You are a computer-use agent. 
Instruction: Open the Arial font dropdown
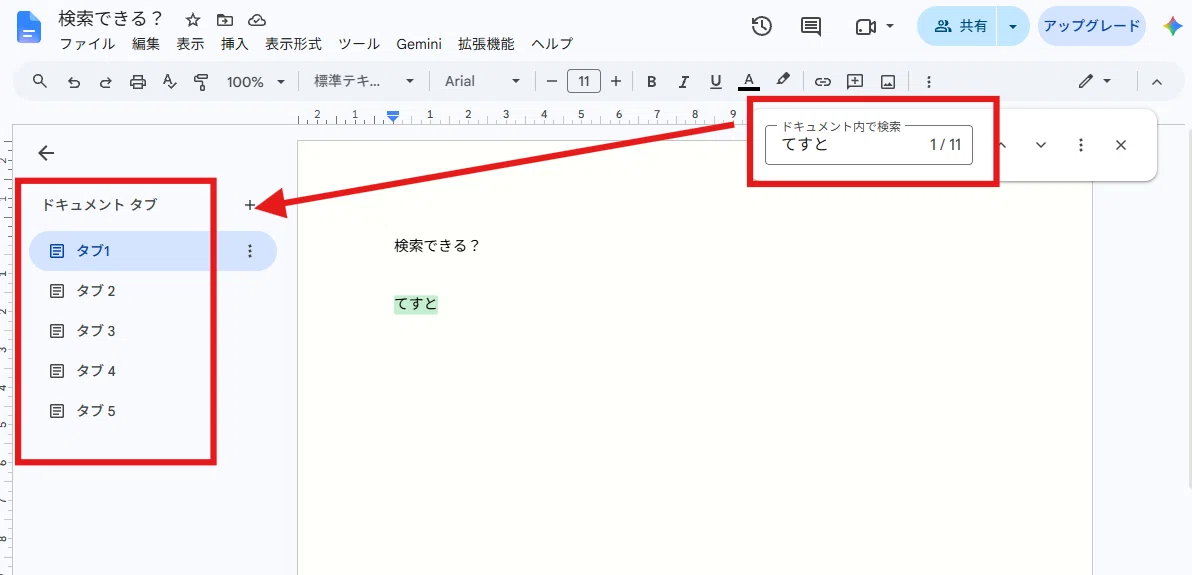click(x=483, y=81)
